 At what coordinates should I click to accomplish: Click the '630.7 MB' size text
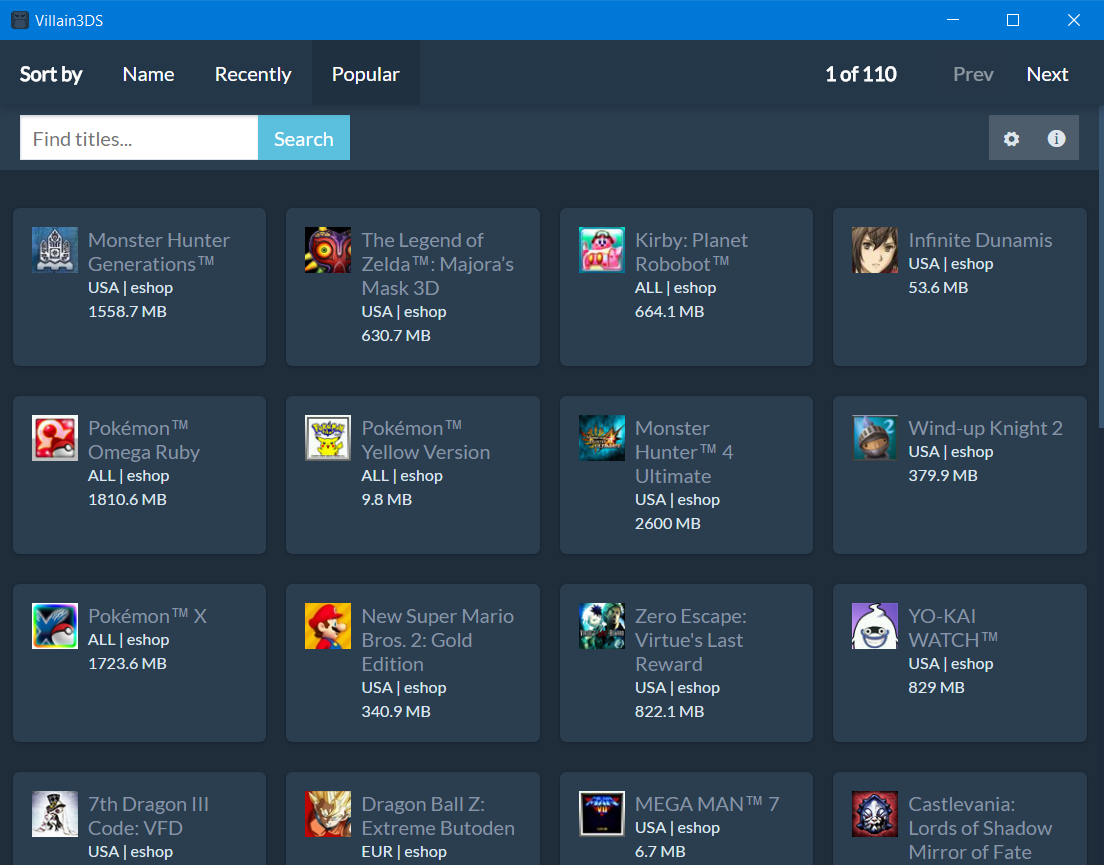click(396, 335)
